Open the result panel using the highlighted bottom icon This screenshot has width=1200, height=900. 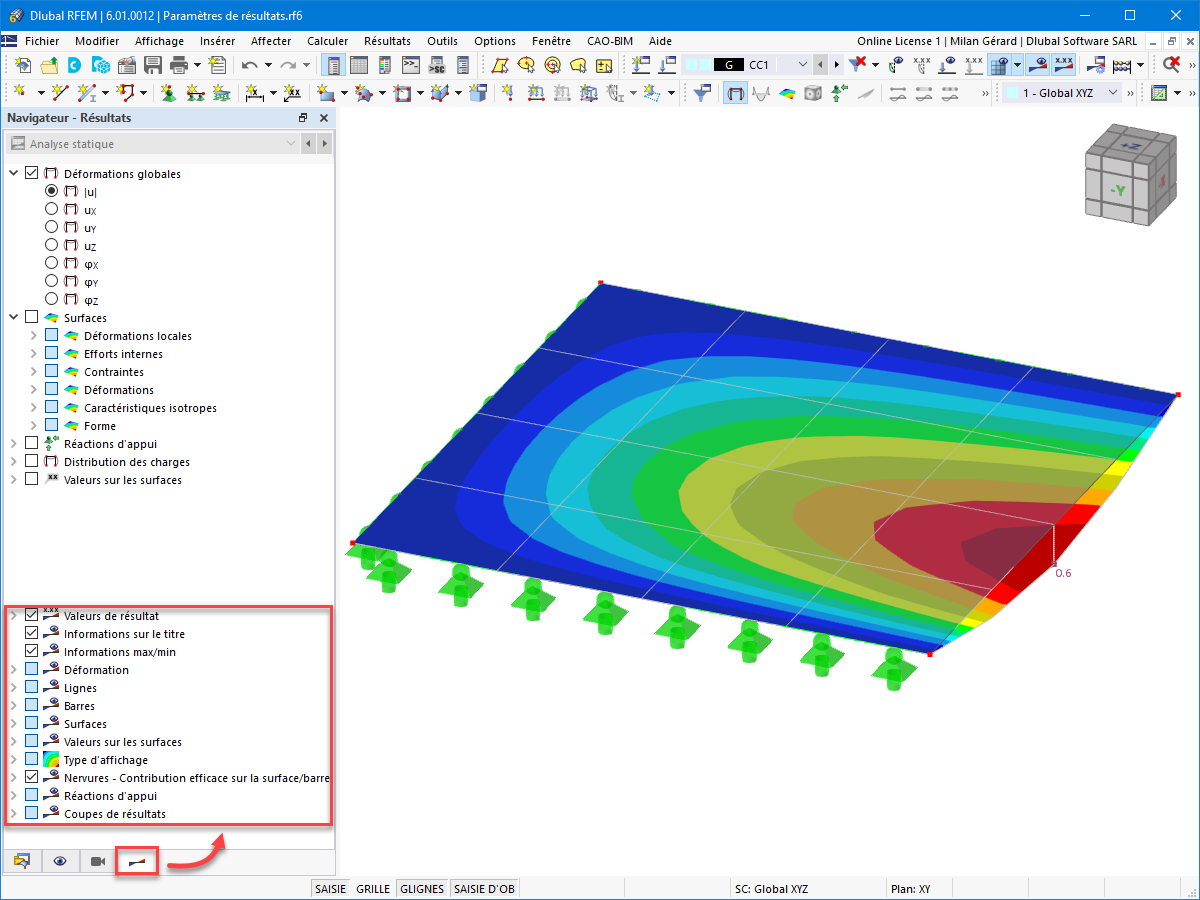(137, 861)
